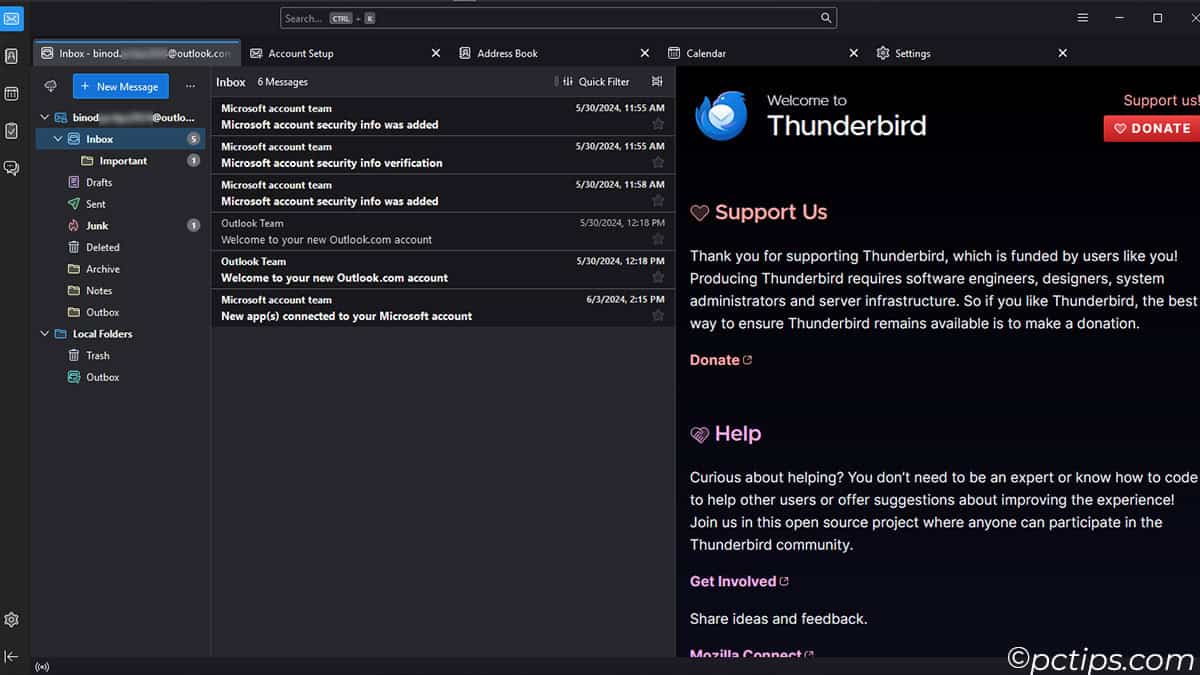The height and width of the screenshot is (675, 1200).
Task: Select the Mail space icon at top left
Action: pyautogui.click(x=12, y=18)
